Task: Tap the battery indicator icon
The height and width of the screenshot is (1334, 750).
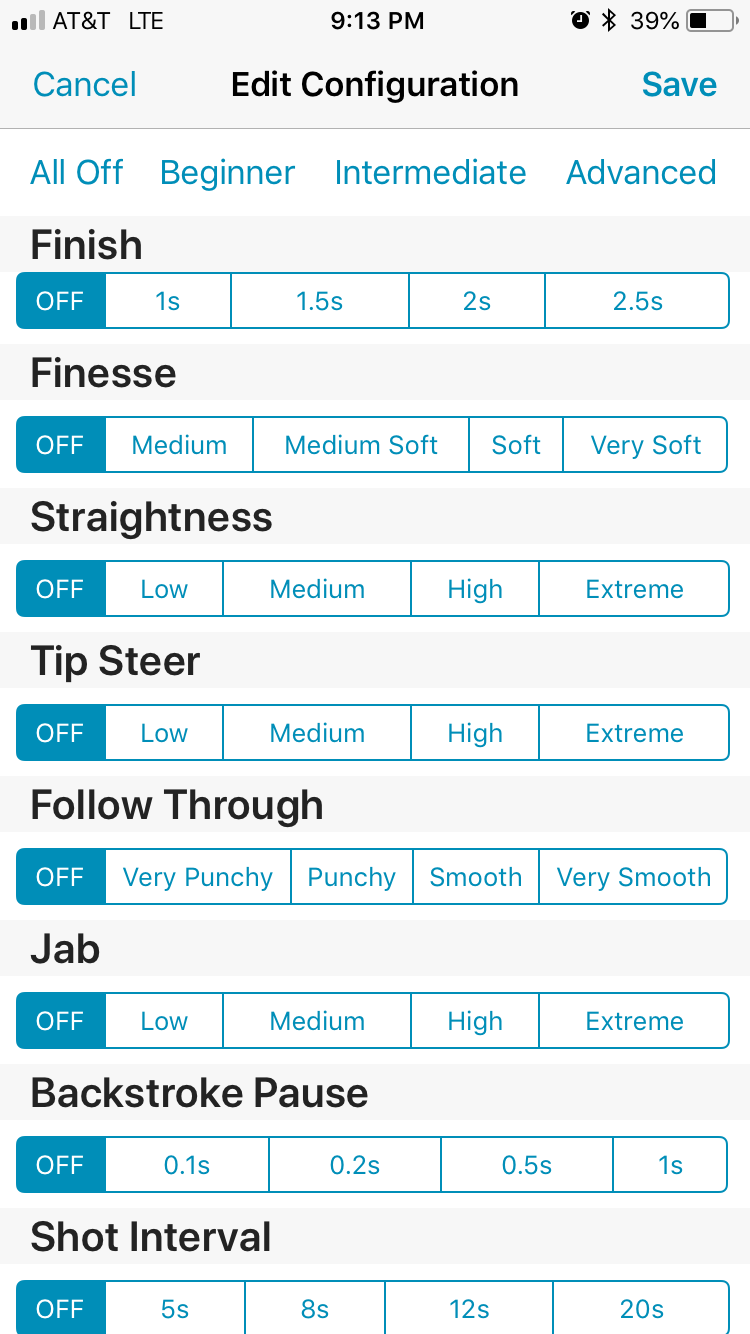Action: (x=709, y=21)
